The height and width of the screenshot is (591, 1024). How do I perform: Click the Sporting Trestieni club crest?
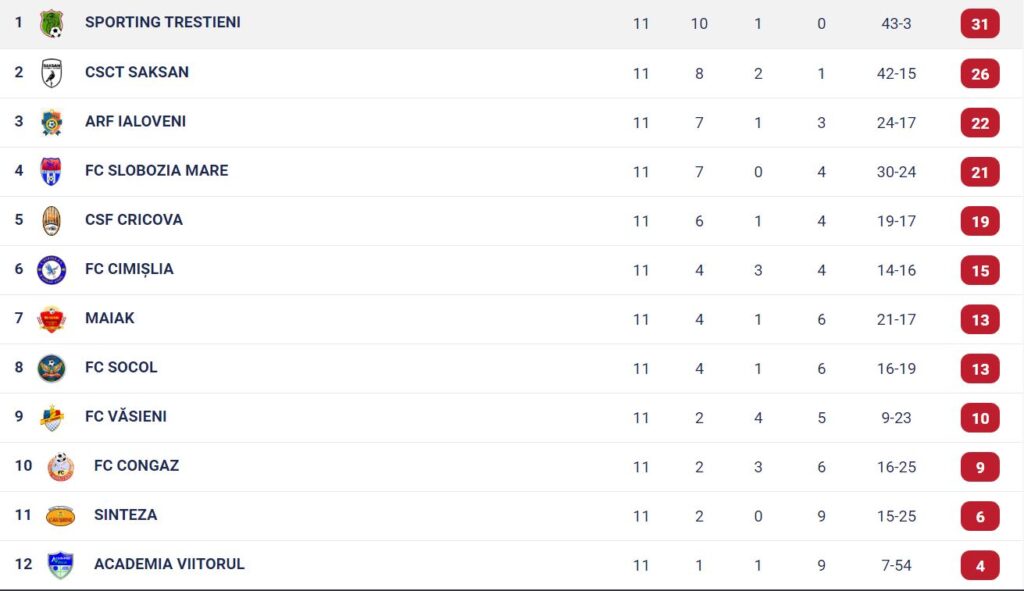pyautogui.click(x=51, y=24)
